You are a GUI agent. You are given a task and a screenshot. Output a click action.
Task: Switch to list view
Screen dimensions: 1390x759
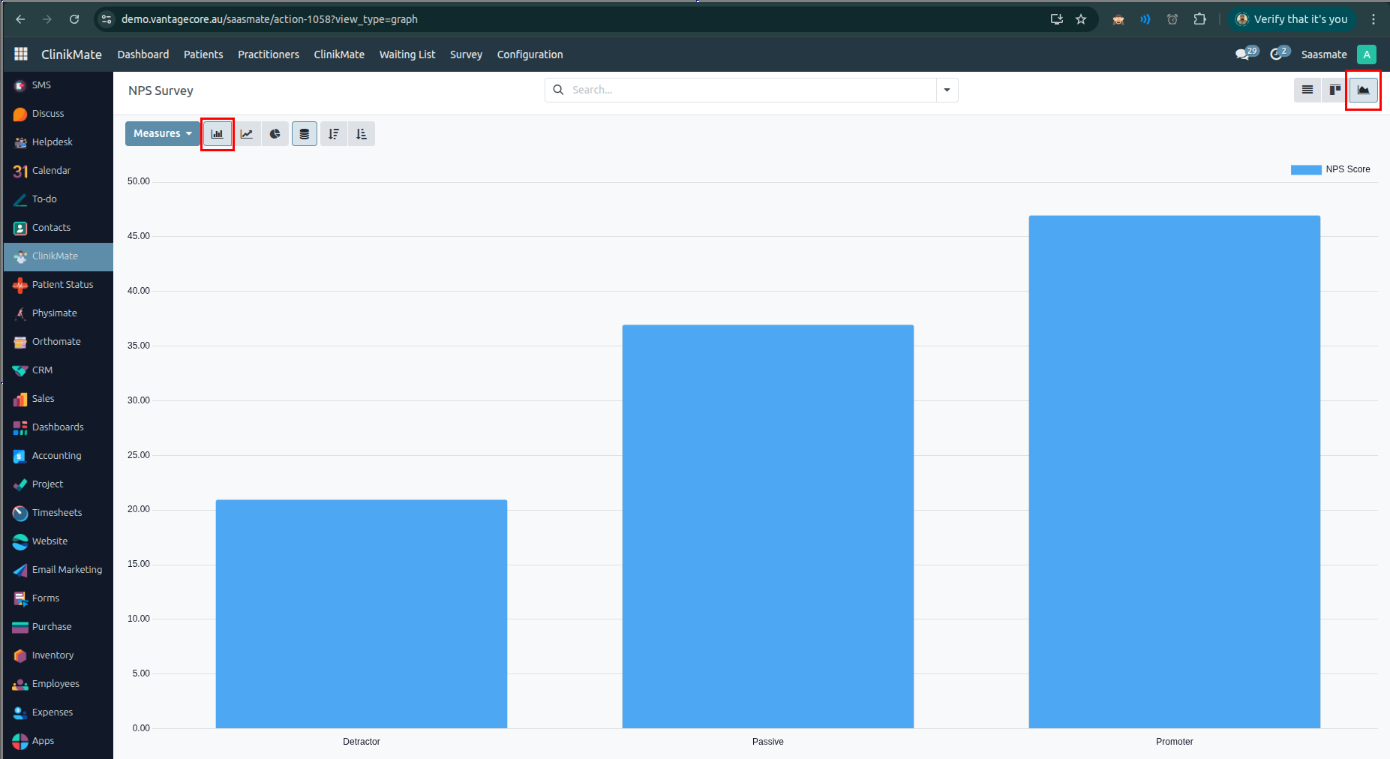coord(1306,90)
